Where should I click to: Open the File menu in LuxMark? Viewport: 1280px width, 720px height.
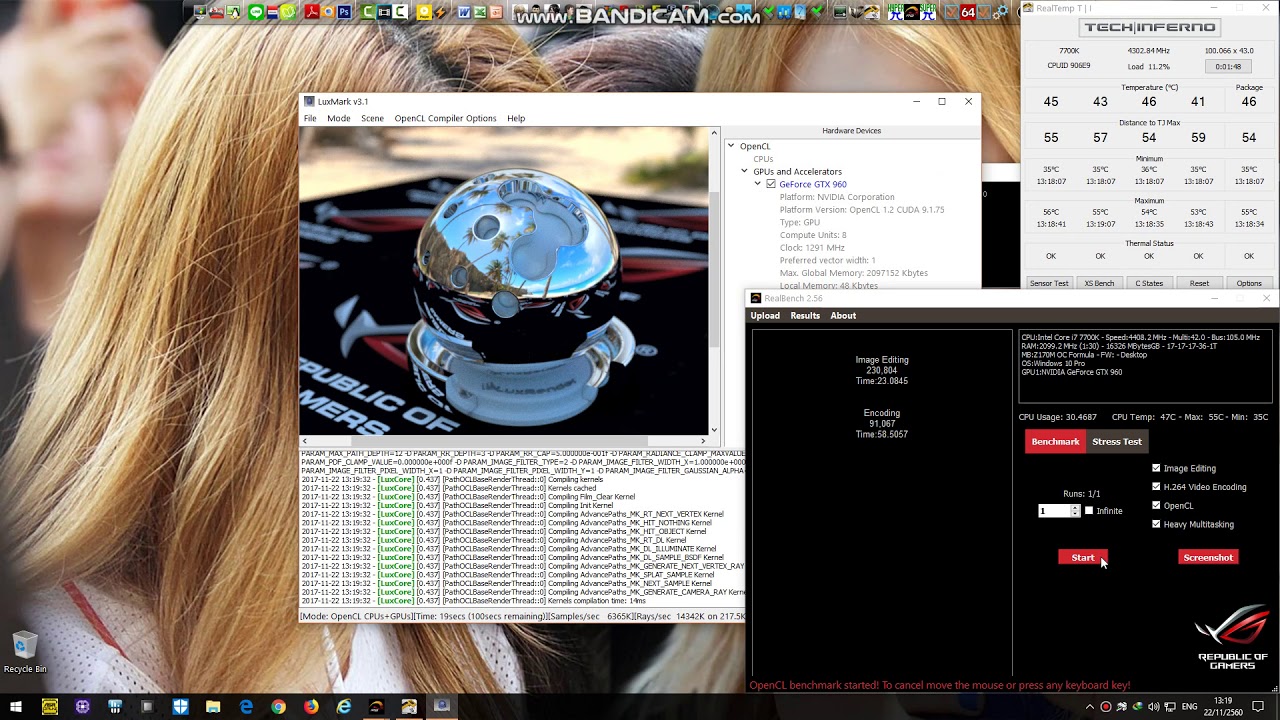coord(310,118)
